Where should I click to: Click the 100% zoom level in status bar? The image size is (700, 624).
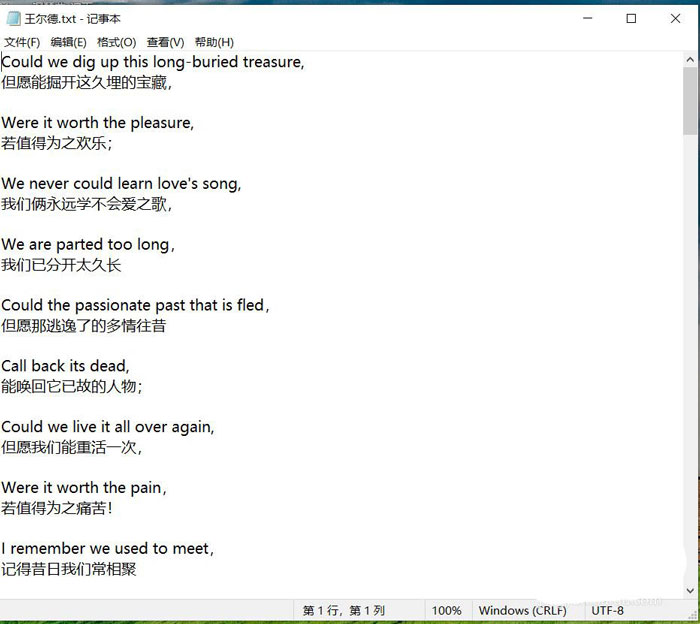[x=446, y=610]
